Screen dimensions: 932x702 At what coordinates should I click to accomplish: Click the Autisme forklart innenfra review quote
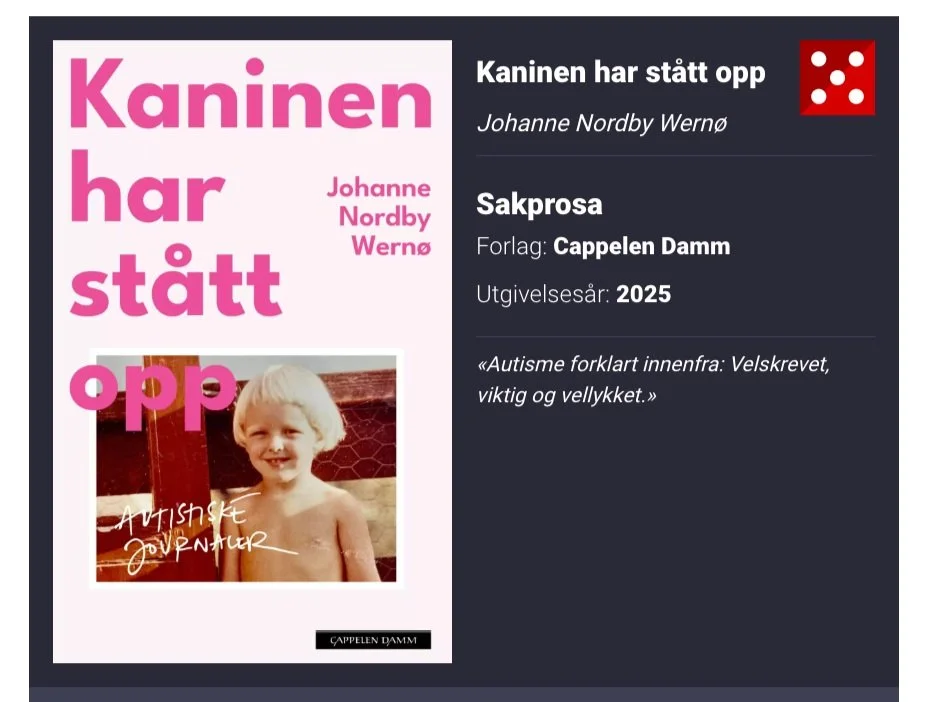click(653, 379)
